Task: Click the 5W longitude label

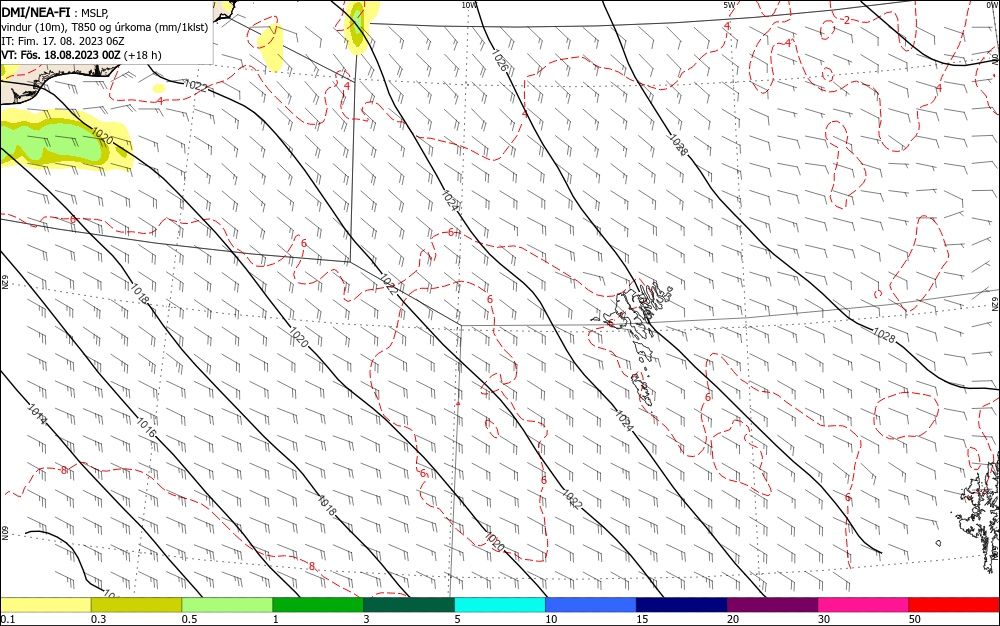Action: pyautogui.click(x=729, y=5)
